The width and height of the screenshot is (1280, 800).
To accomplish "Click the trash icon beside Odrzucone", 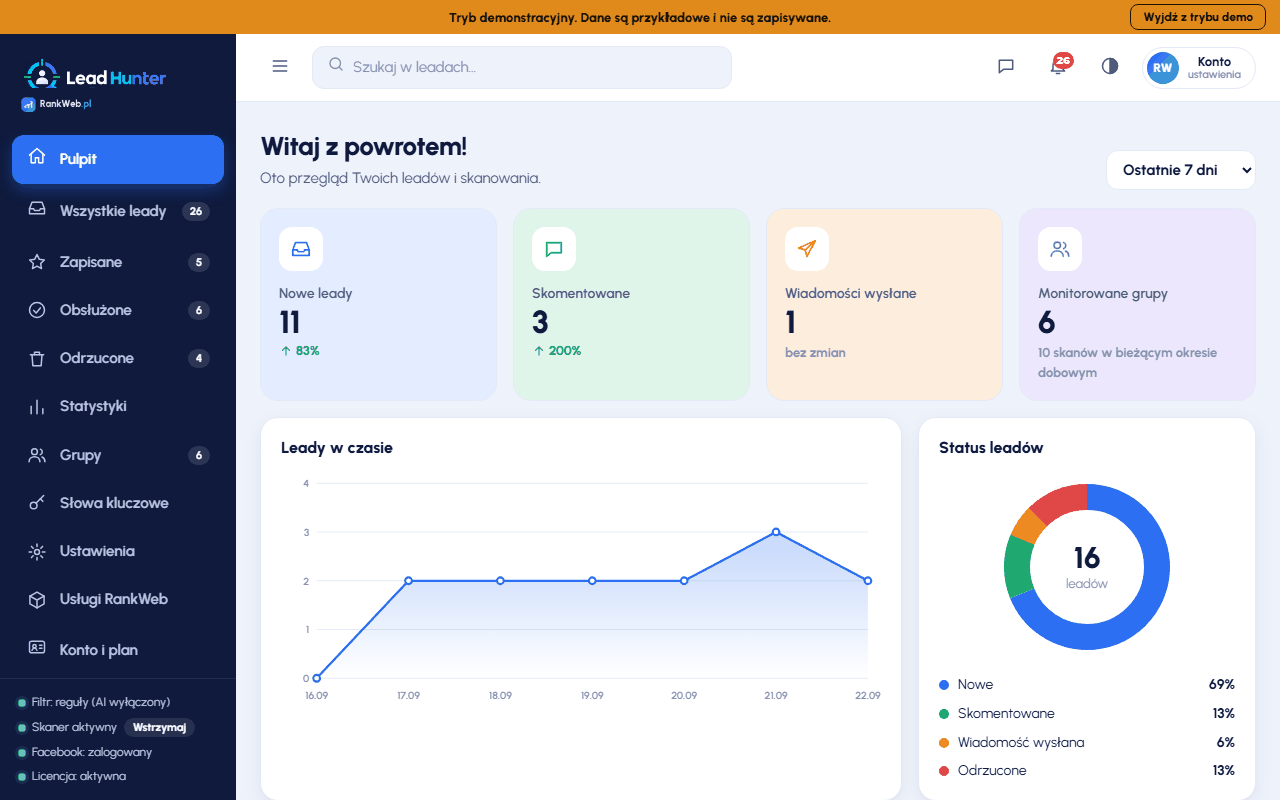I will pyautogui.click(x=37, y=358).
